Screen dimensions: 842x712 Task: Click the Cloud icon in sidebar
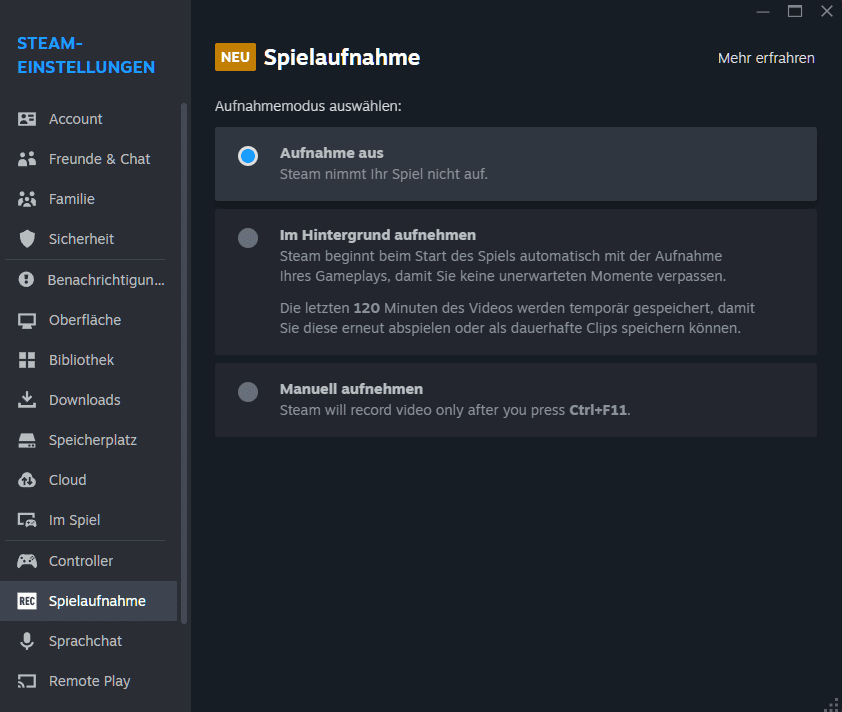(x=27, y=480)
